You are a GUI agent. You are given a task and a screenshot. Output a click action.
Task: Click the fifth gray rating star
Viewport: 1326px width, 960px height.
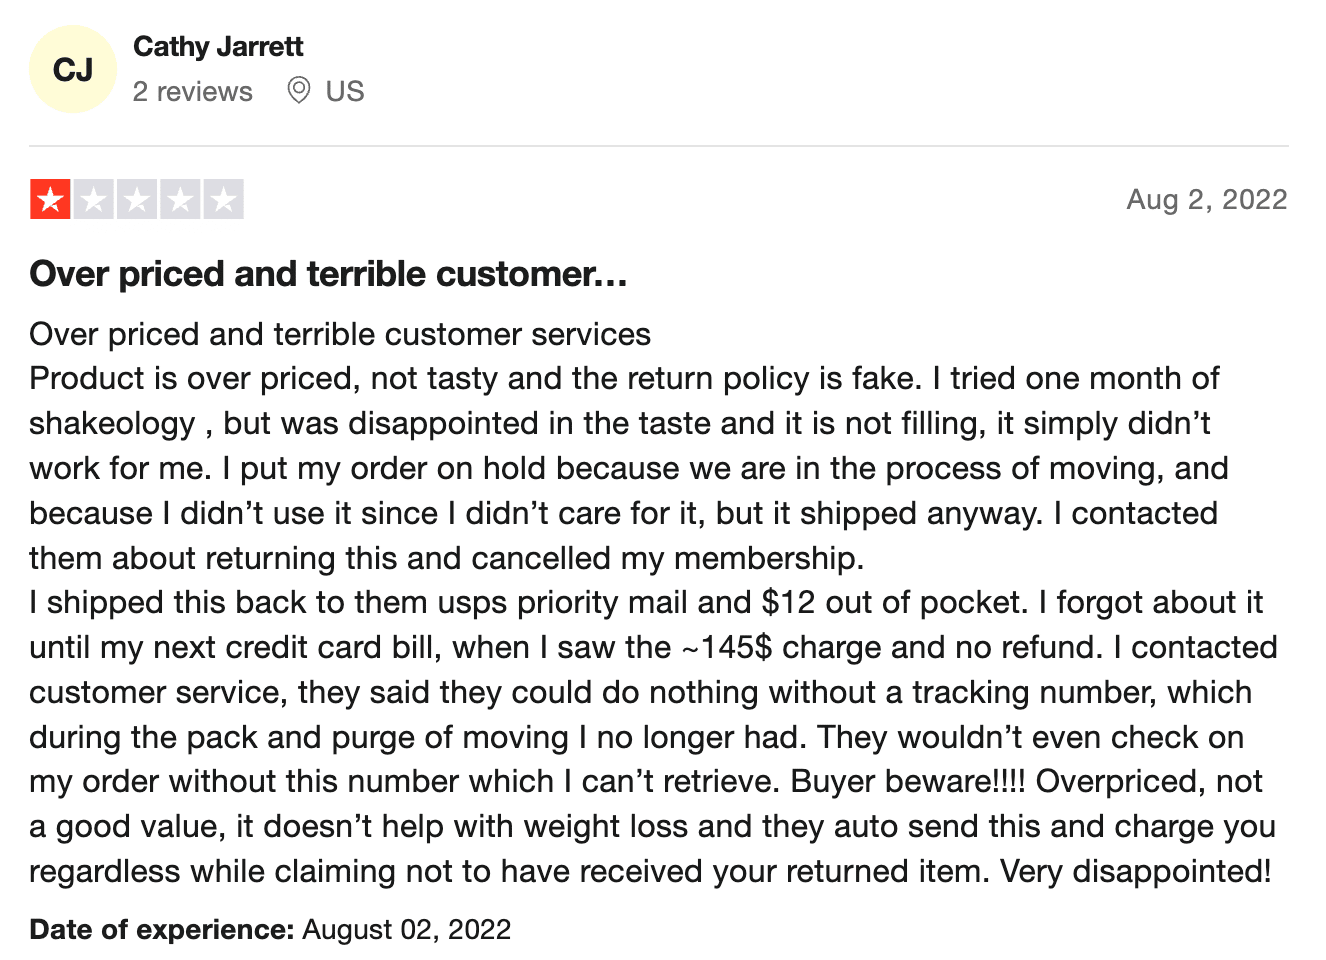[223, 199]
